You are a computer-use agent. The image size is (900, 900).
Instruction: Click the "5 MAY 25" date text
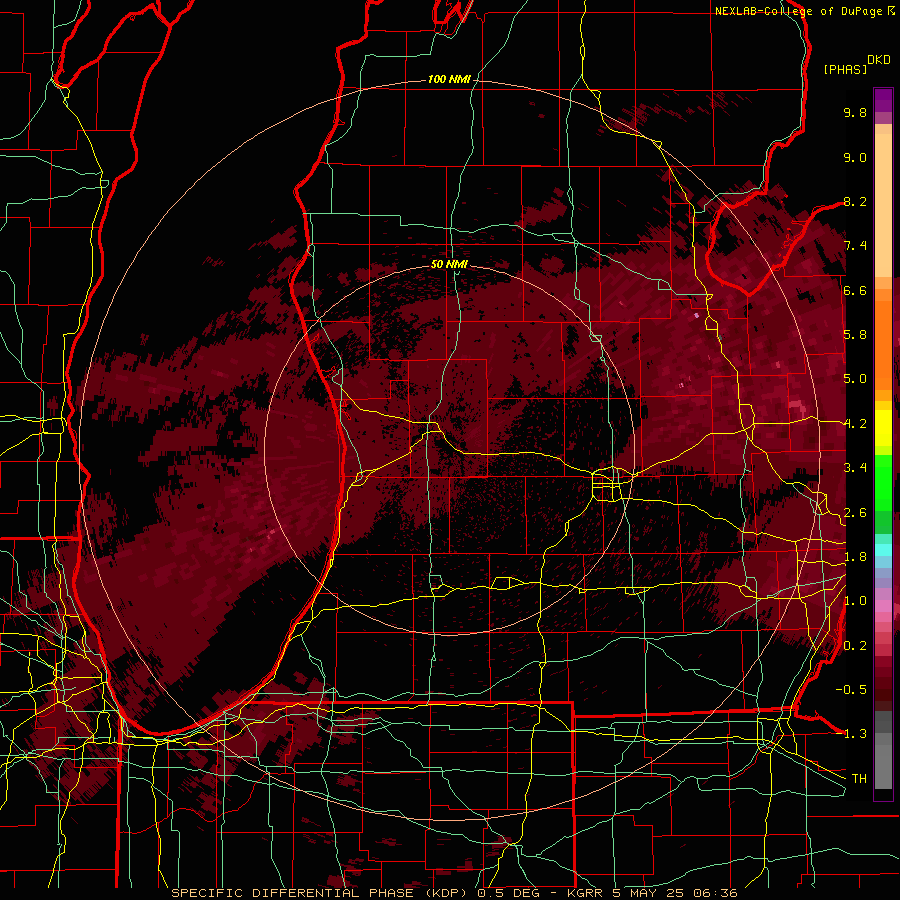(x=646, y=893)
